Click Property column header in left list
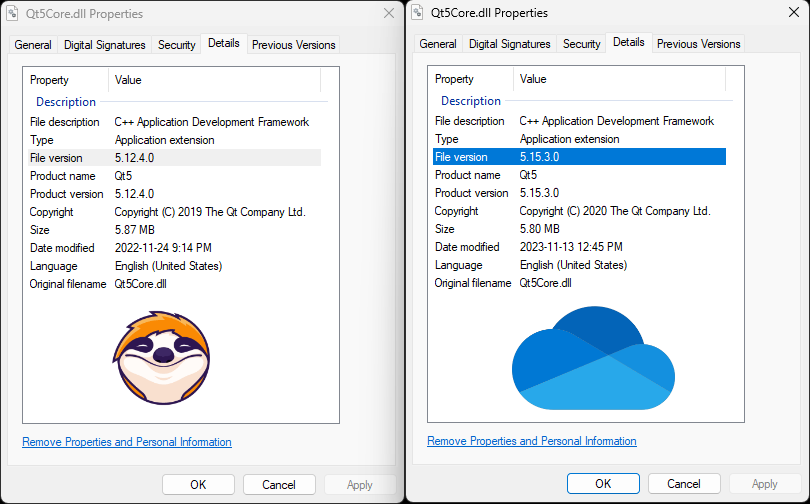Image resolution: width=810 pixels, height=504 pixels. [x=50, y=79]
